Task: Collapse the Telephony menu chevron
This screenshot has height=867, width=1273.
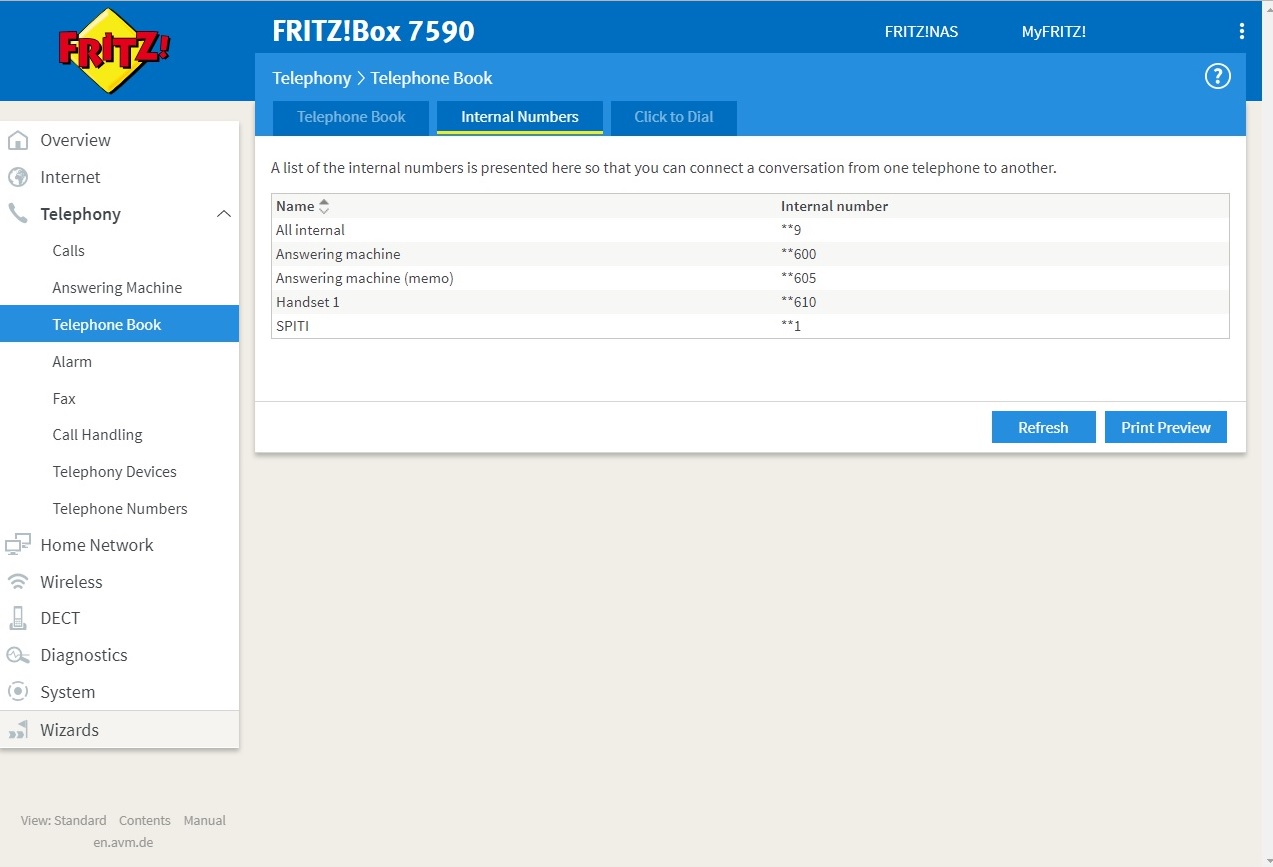Action: tap(224, 214)
